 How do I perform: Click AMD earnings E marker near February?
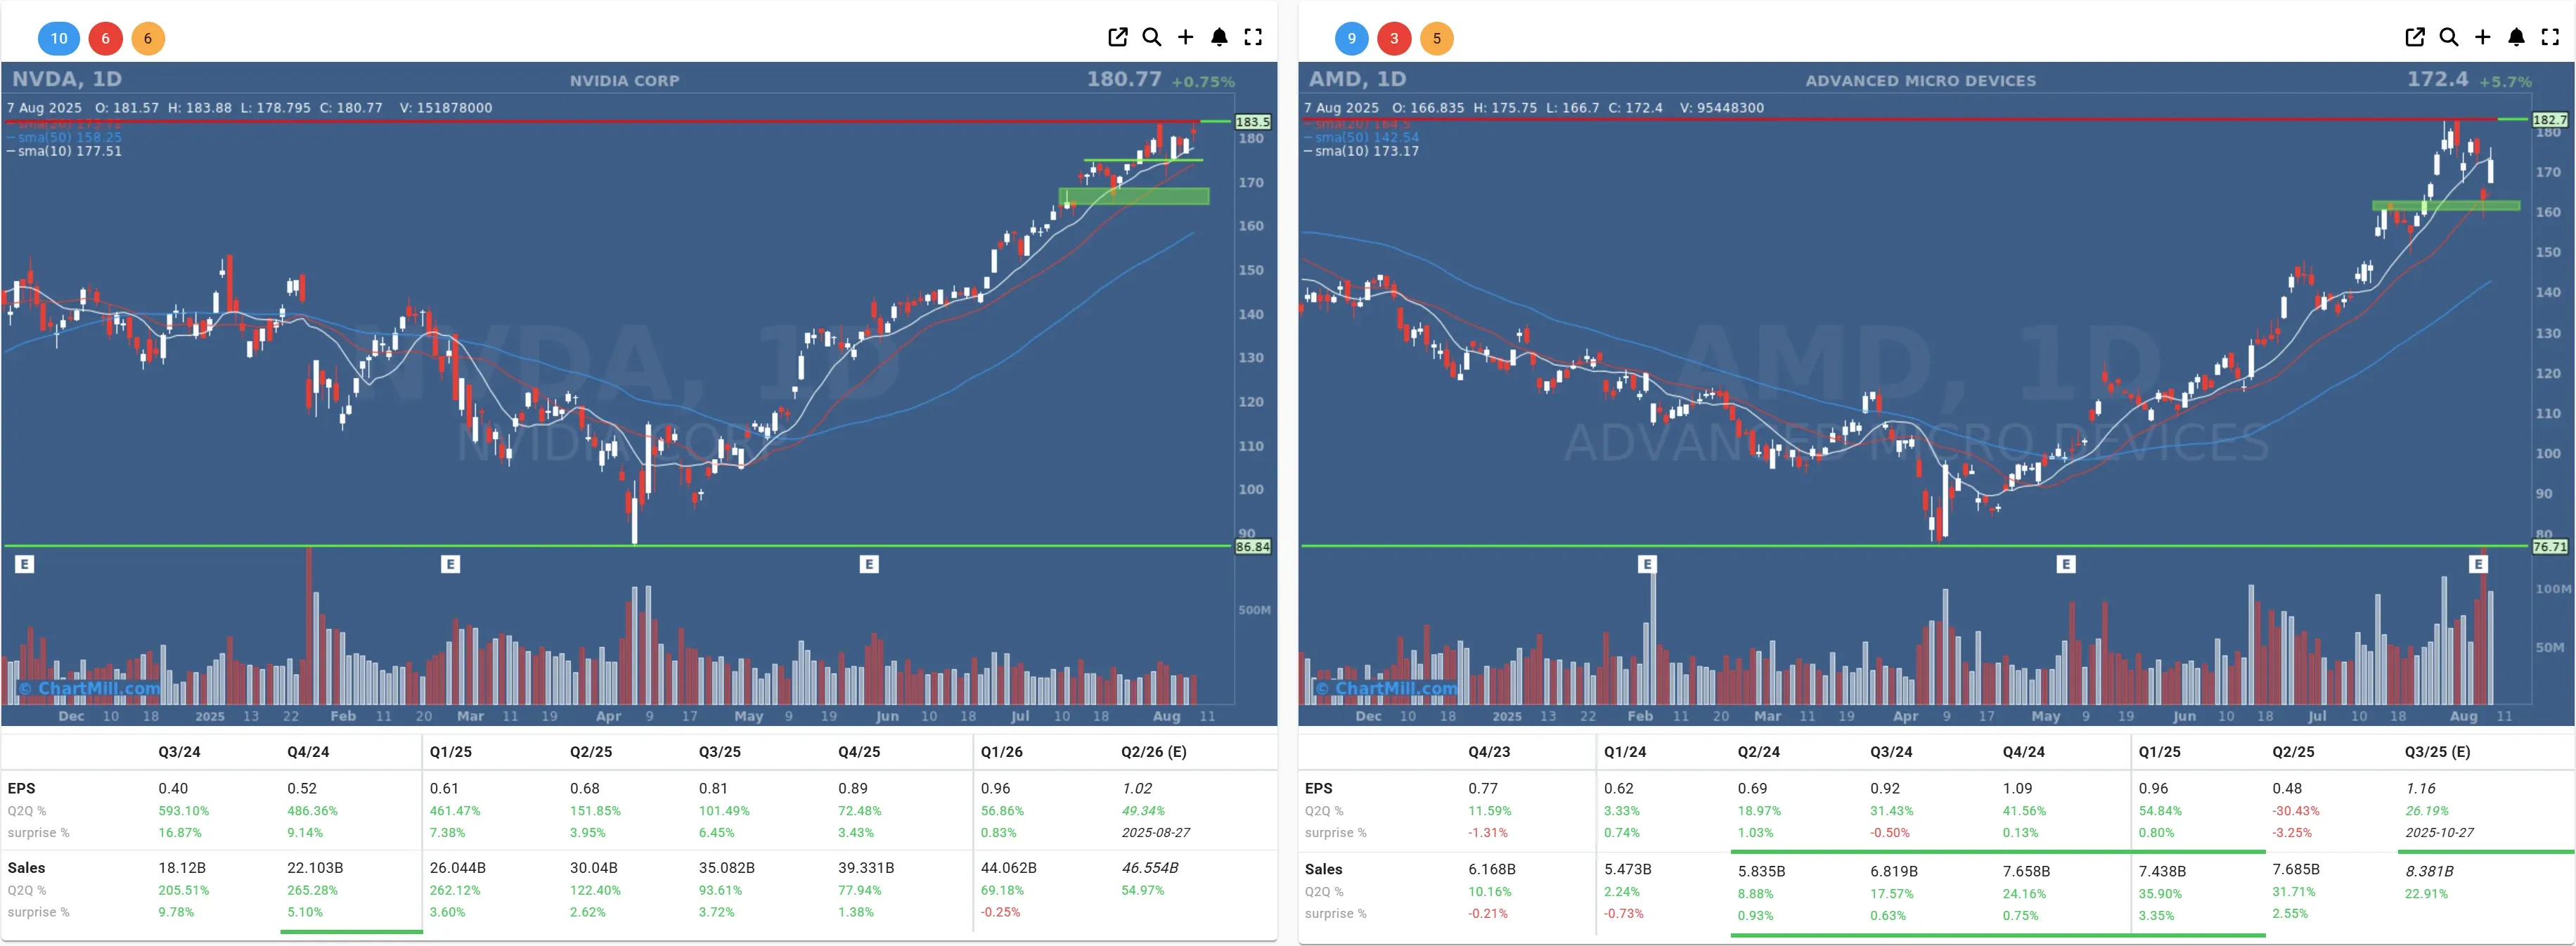pyautogui.click(x=1647, y=564)
